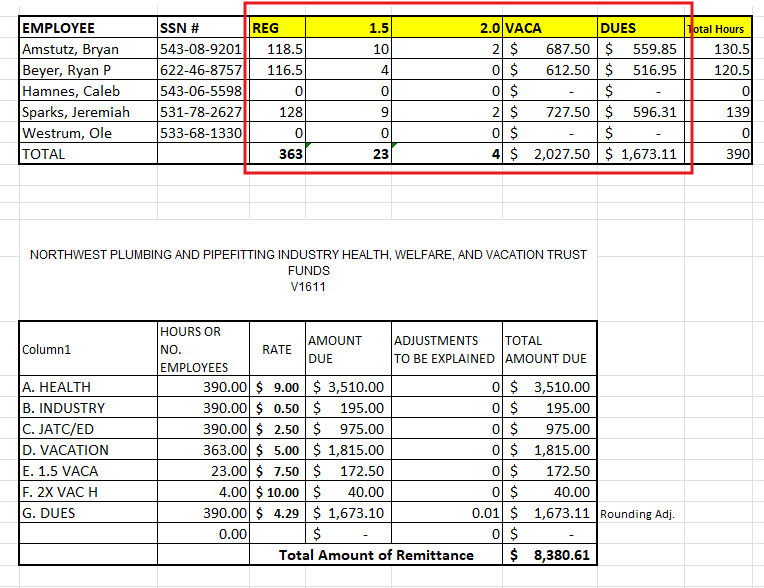Click the 0.01 adjustment cell

(447, 512)
